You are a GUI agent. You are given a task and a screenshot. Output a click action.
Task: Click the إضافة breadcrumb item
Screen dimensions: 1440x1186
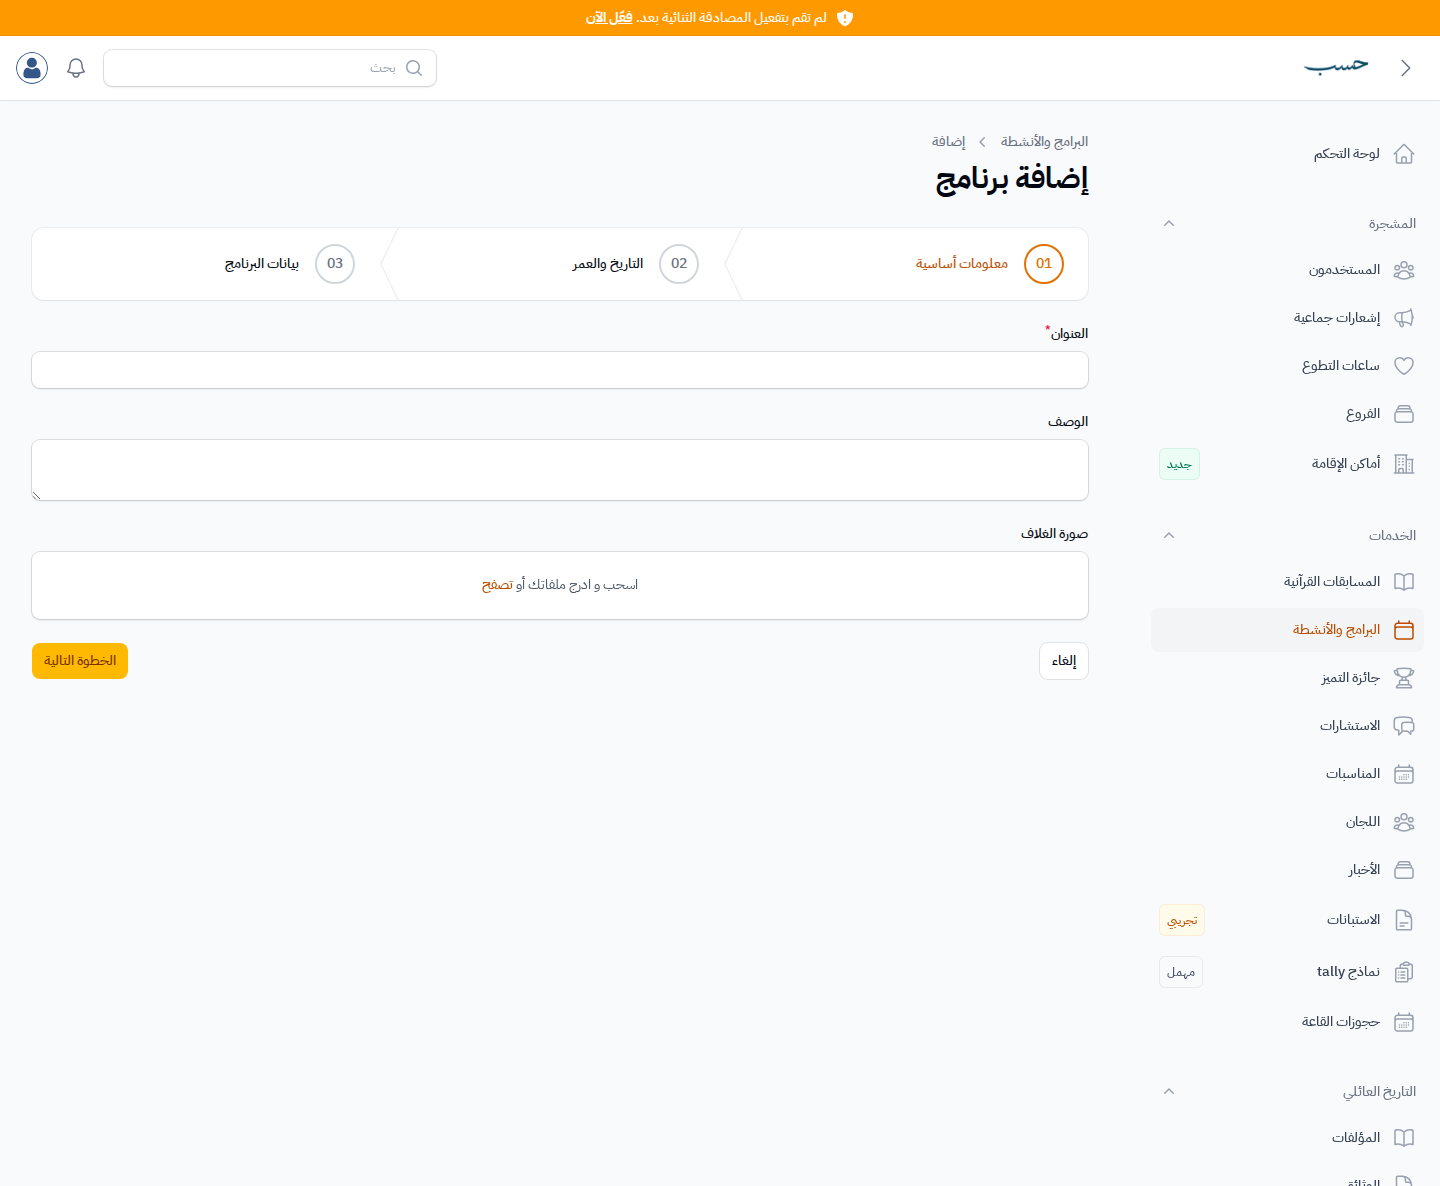(x=948, y=142)
